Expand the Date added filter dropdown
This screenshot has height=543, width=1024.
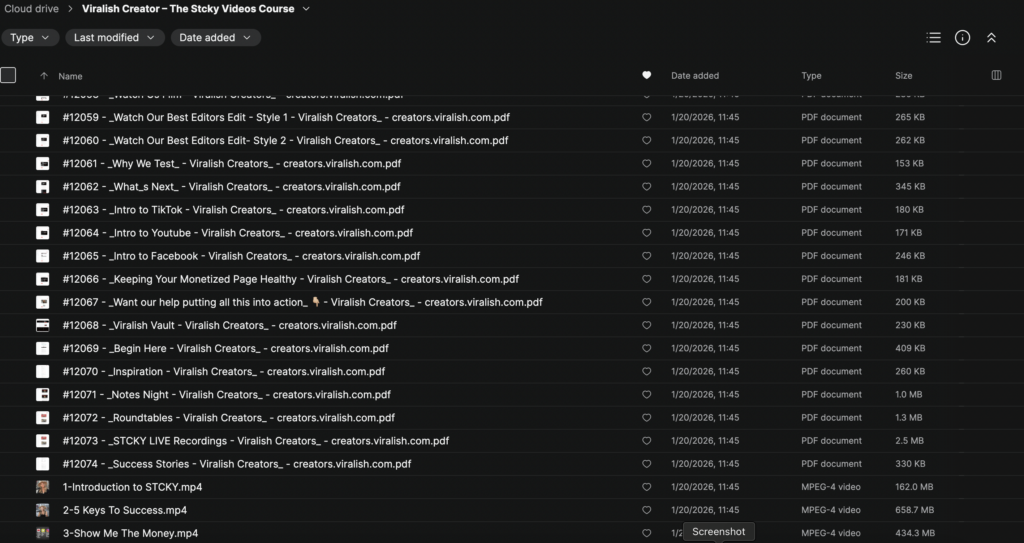click(215, 38)
